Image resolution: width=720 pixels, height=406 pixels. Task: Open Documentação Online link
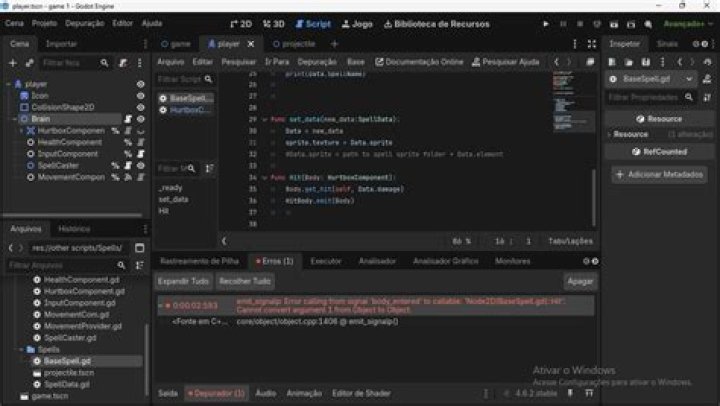[419, 62]
